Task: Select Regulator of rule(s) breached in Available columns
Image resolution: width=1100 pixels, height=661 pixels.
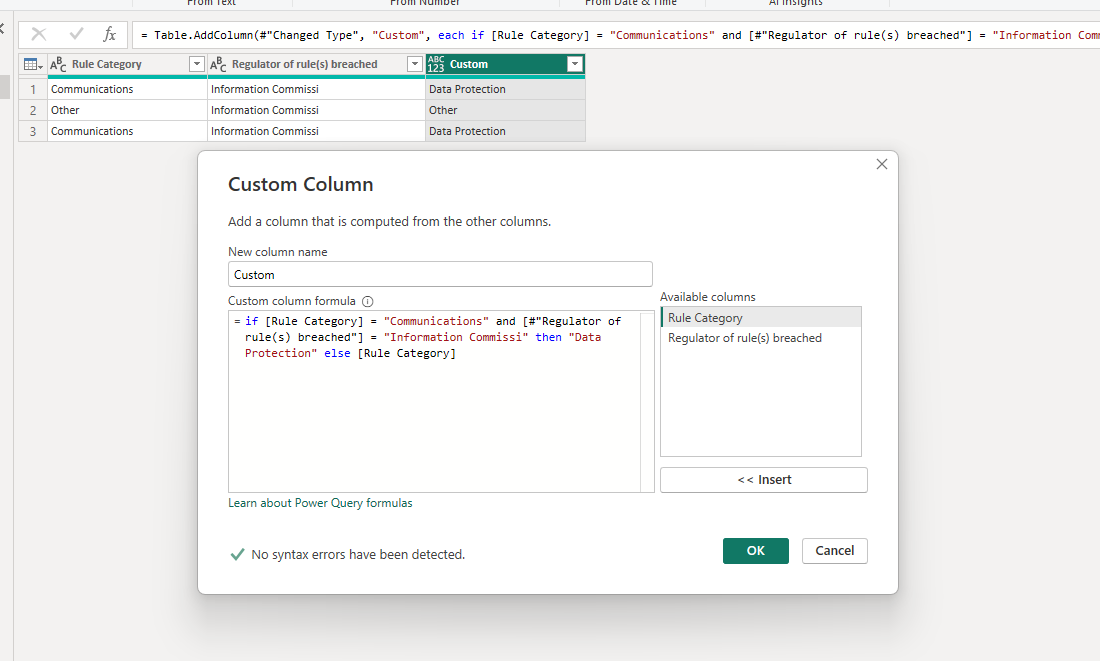Action: pos(761,338)
